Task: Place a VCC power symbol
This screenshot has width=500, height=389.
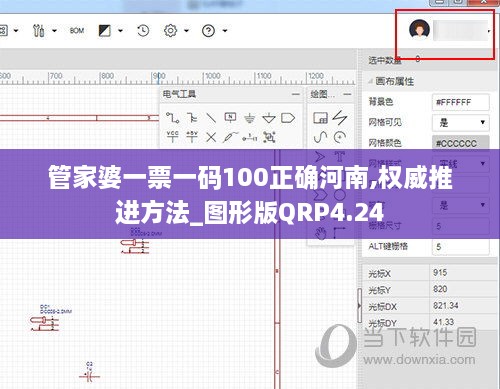Action: (x=172, y=137)
